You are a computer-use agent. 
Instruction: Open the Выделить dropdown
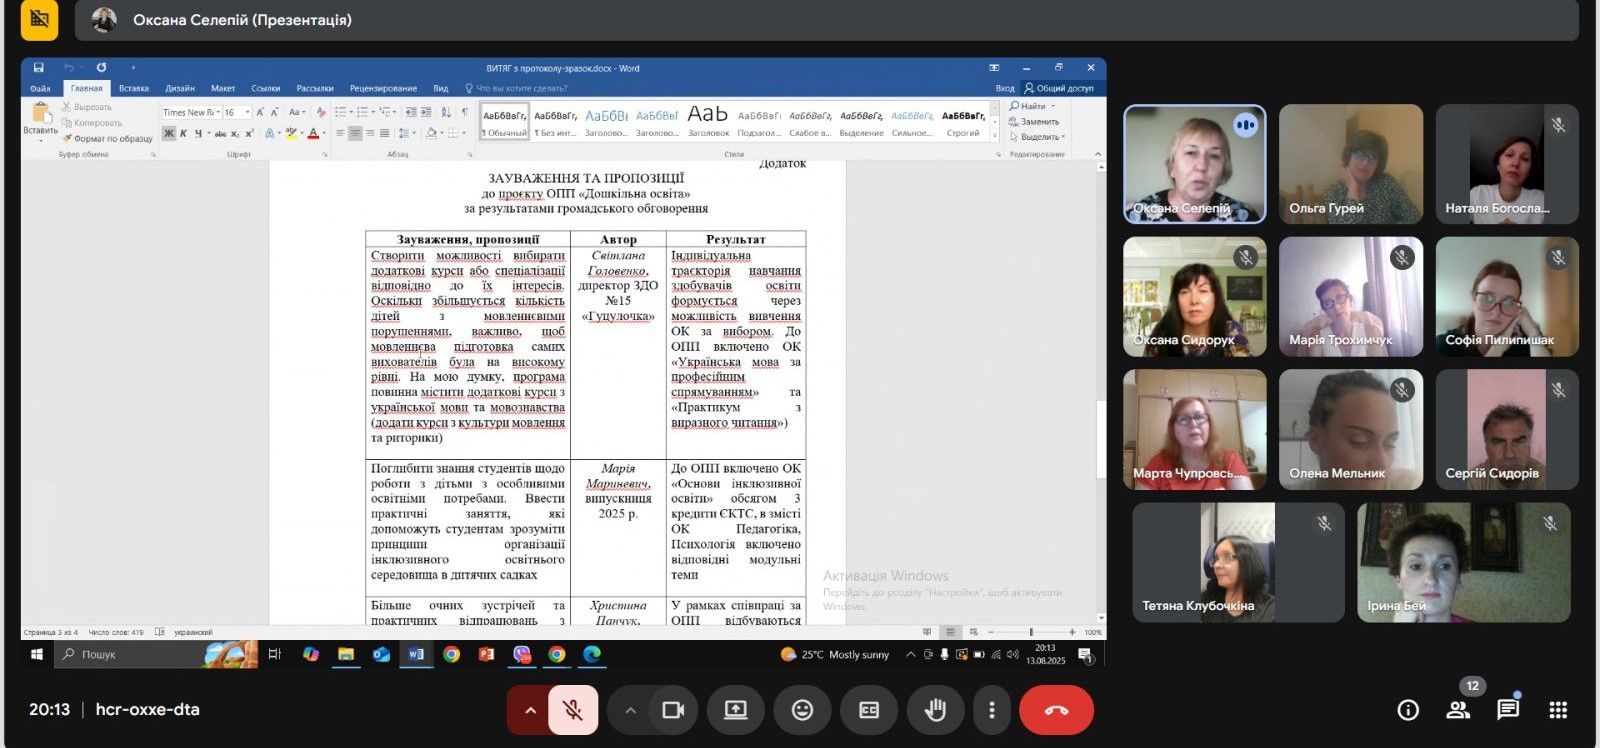pyautogui.click(x=1038, y=137)
